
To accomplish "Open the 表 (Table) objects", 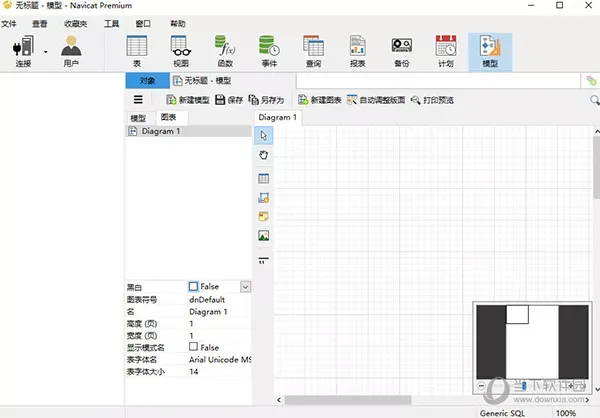I will coord(137,51).
